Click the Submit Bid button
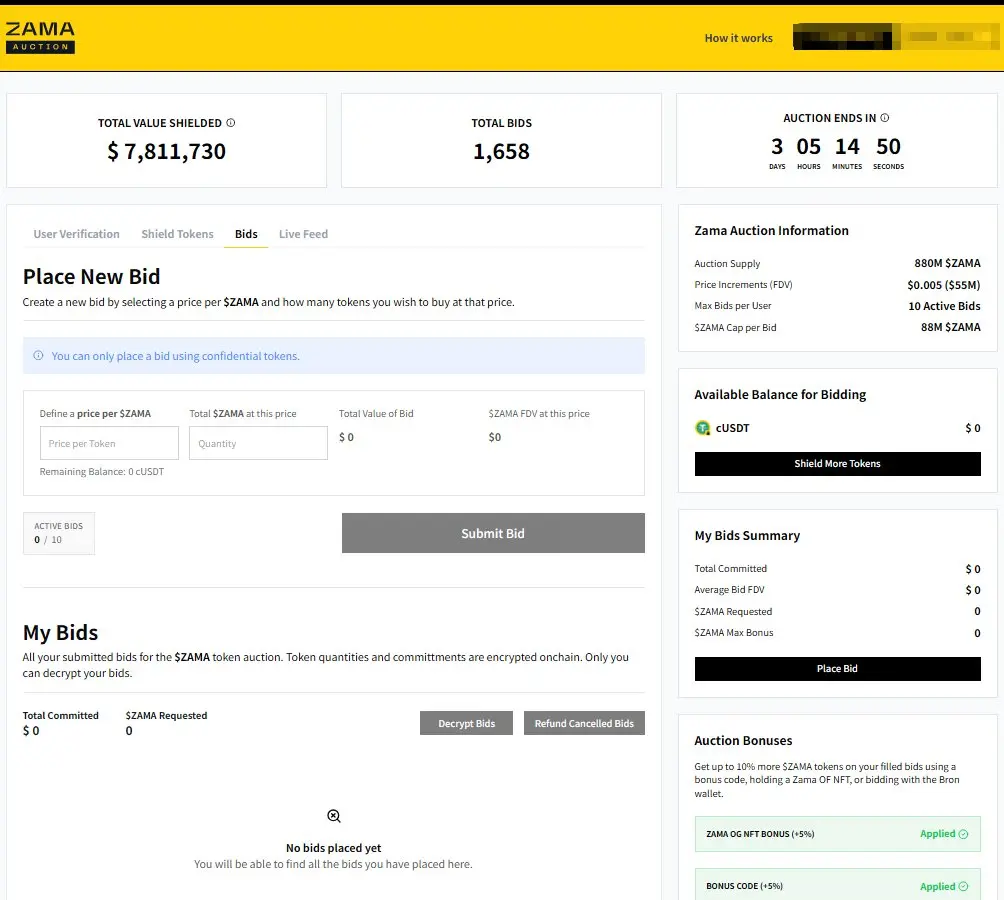Viewport: 1004px width, 900px height. pos(493,533)
